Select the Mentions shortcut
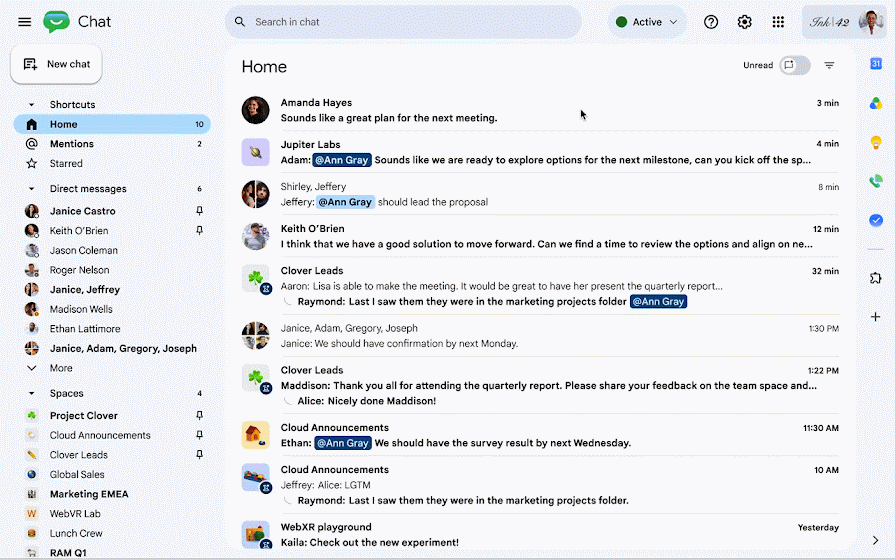Screen dimensions: 895x559 pyautogui.click(x=112, y=144)
